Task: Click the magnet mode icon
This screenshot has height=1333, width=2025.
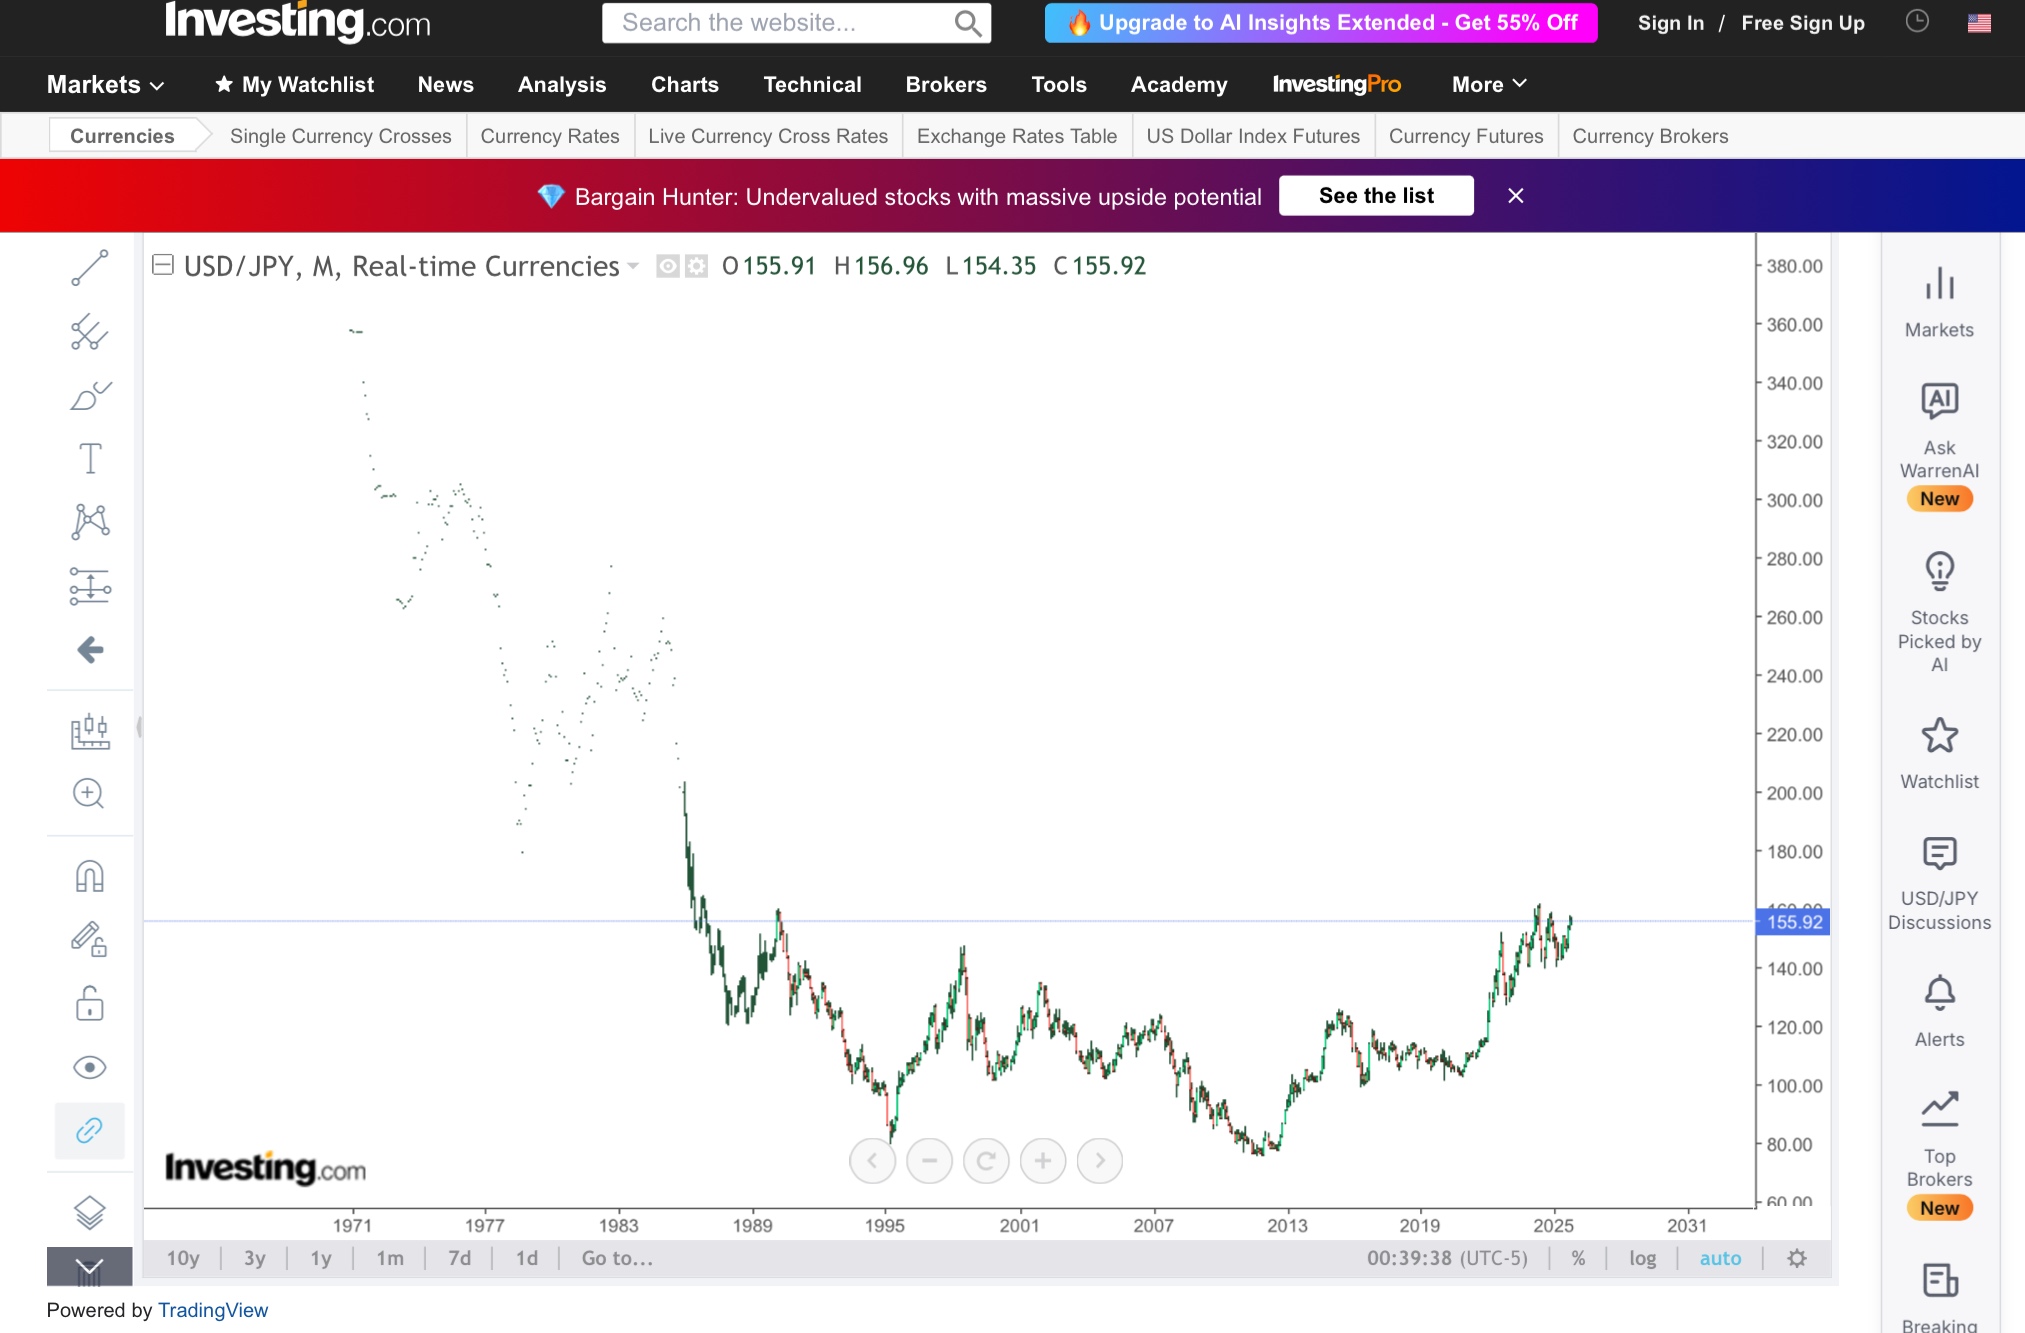Action: (x=89, y=876)
